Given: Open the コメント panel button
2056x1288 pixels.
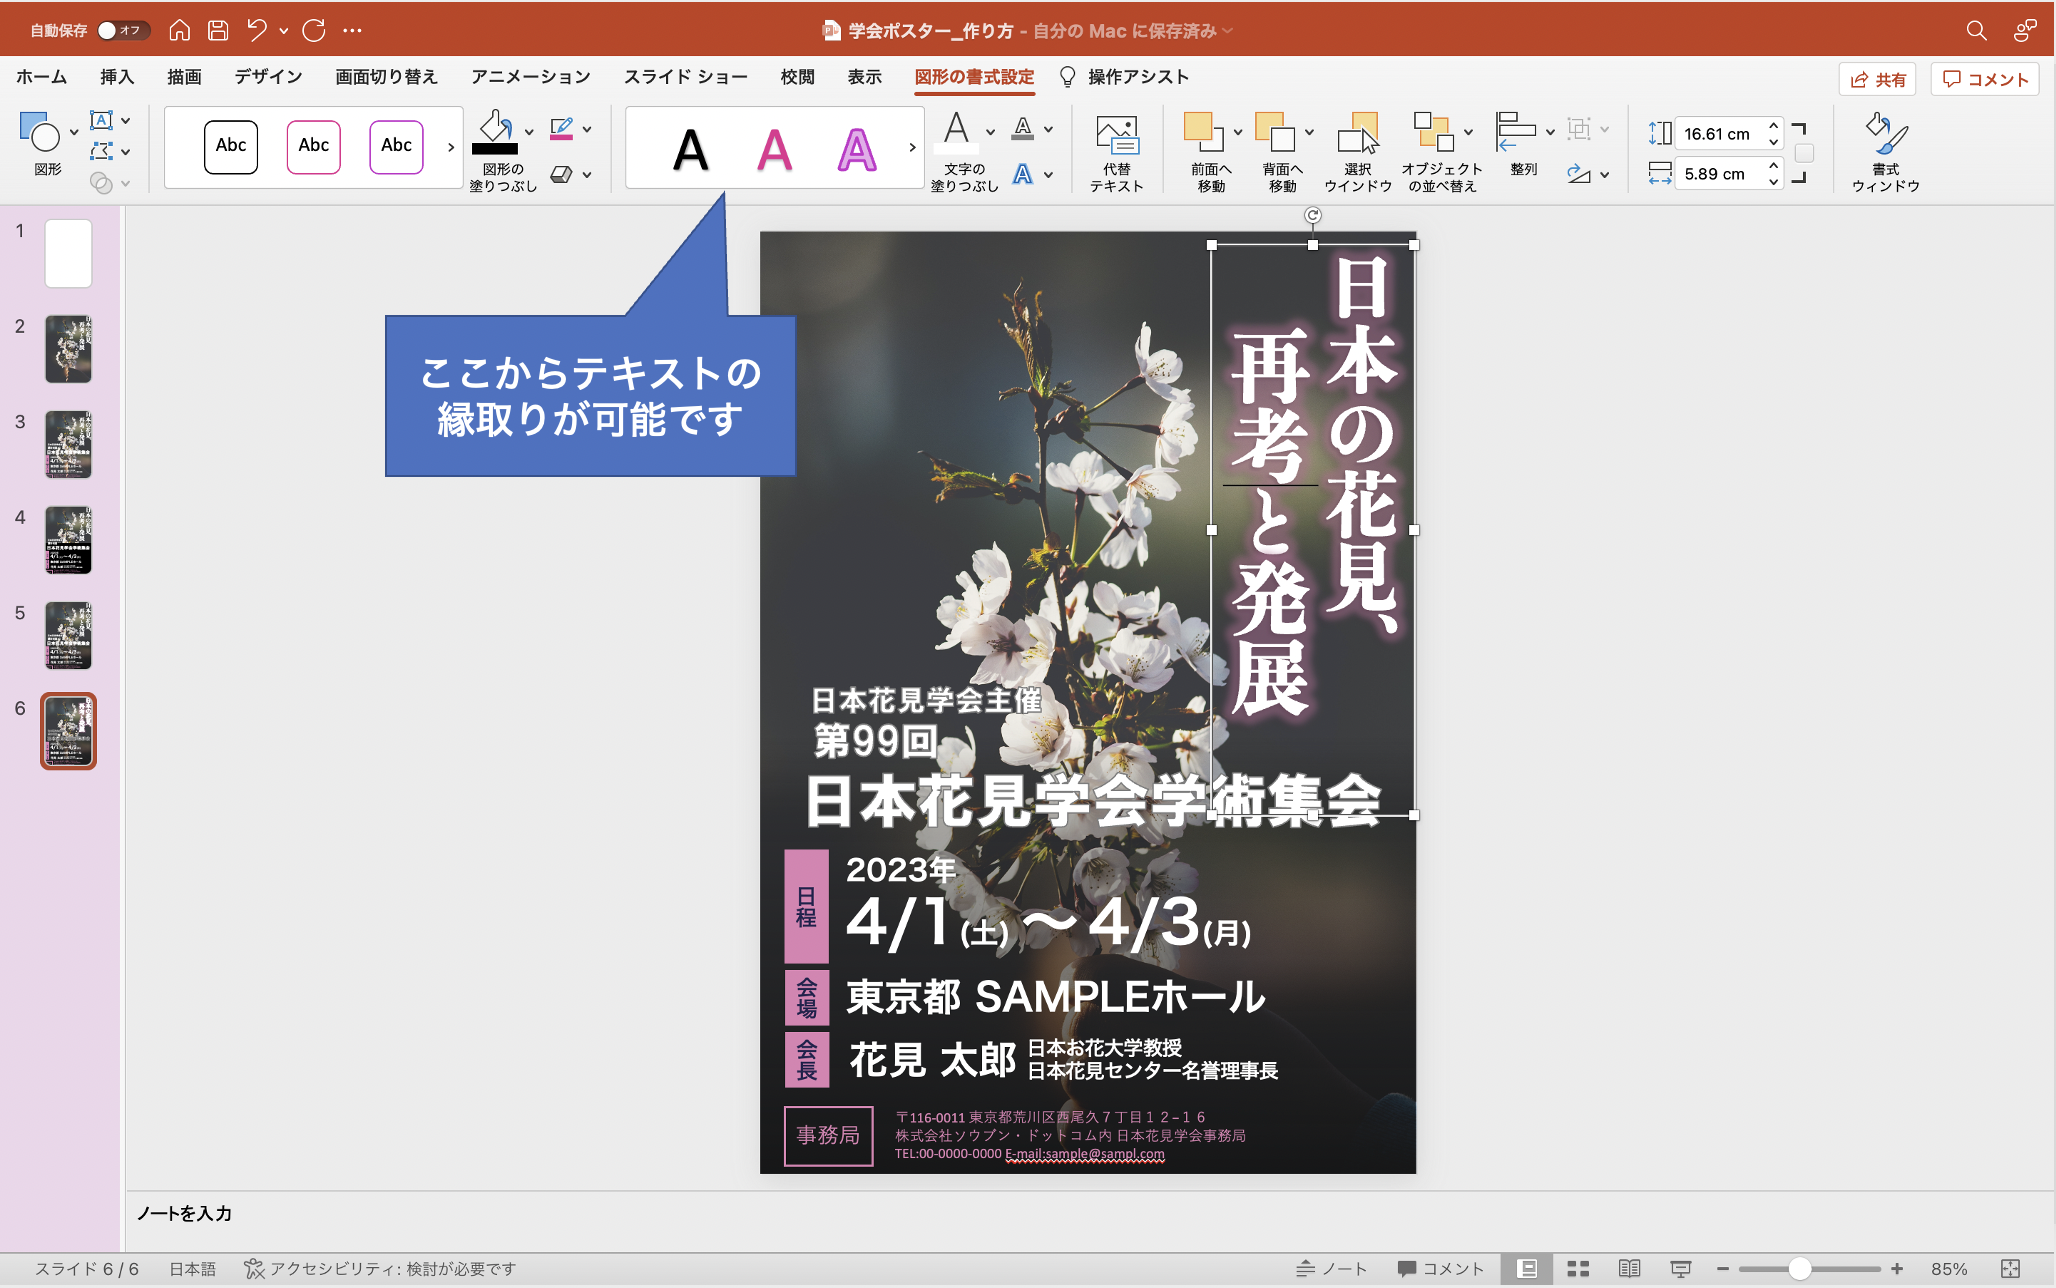Looking at the screenshot, I should pos(1985,79).
